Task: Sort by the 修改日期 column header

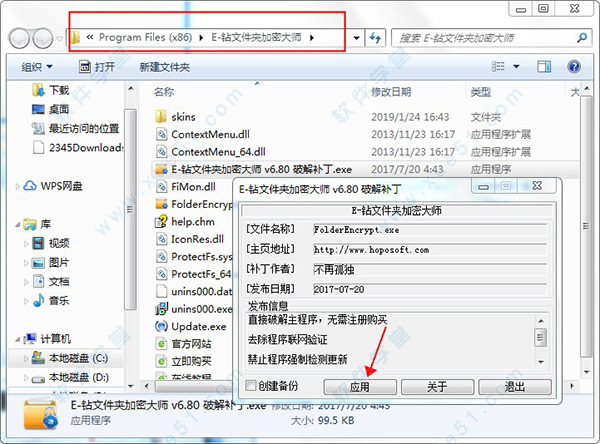Action: coord(391,92)
